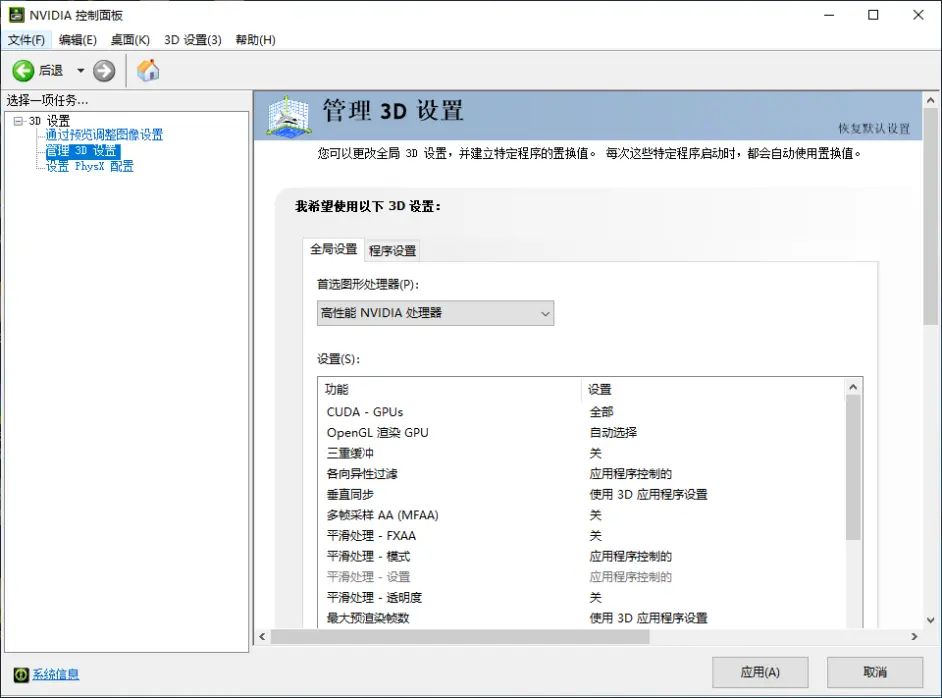Select 设置 PhysX 配置 in the task tree
The width and height of the screenshot is (942, 698).
(x=90, y=166)
